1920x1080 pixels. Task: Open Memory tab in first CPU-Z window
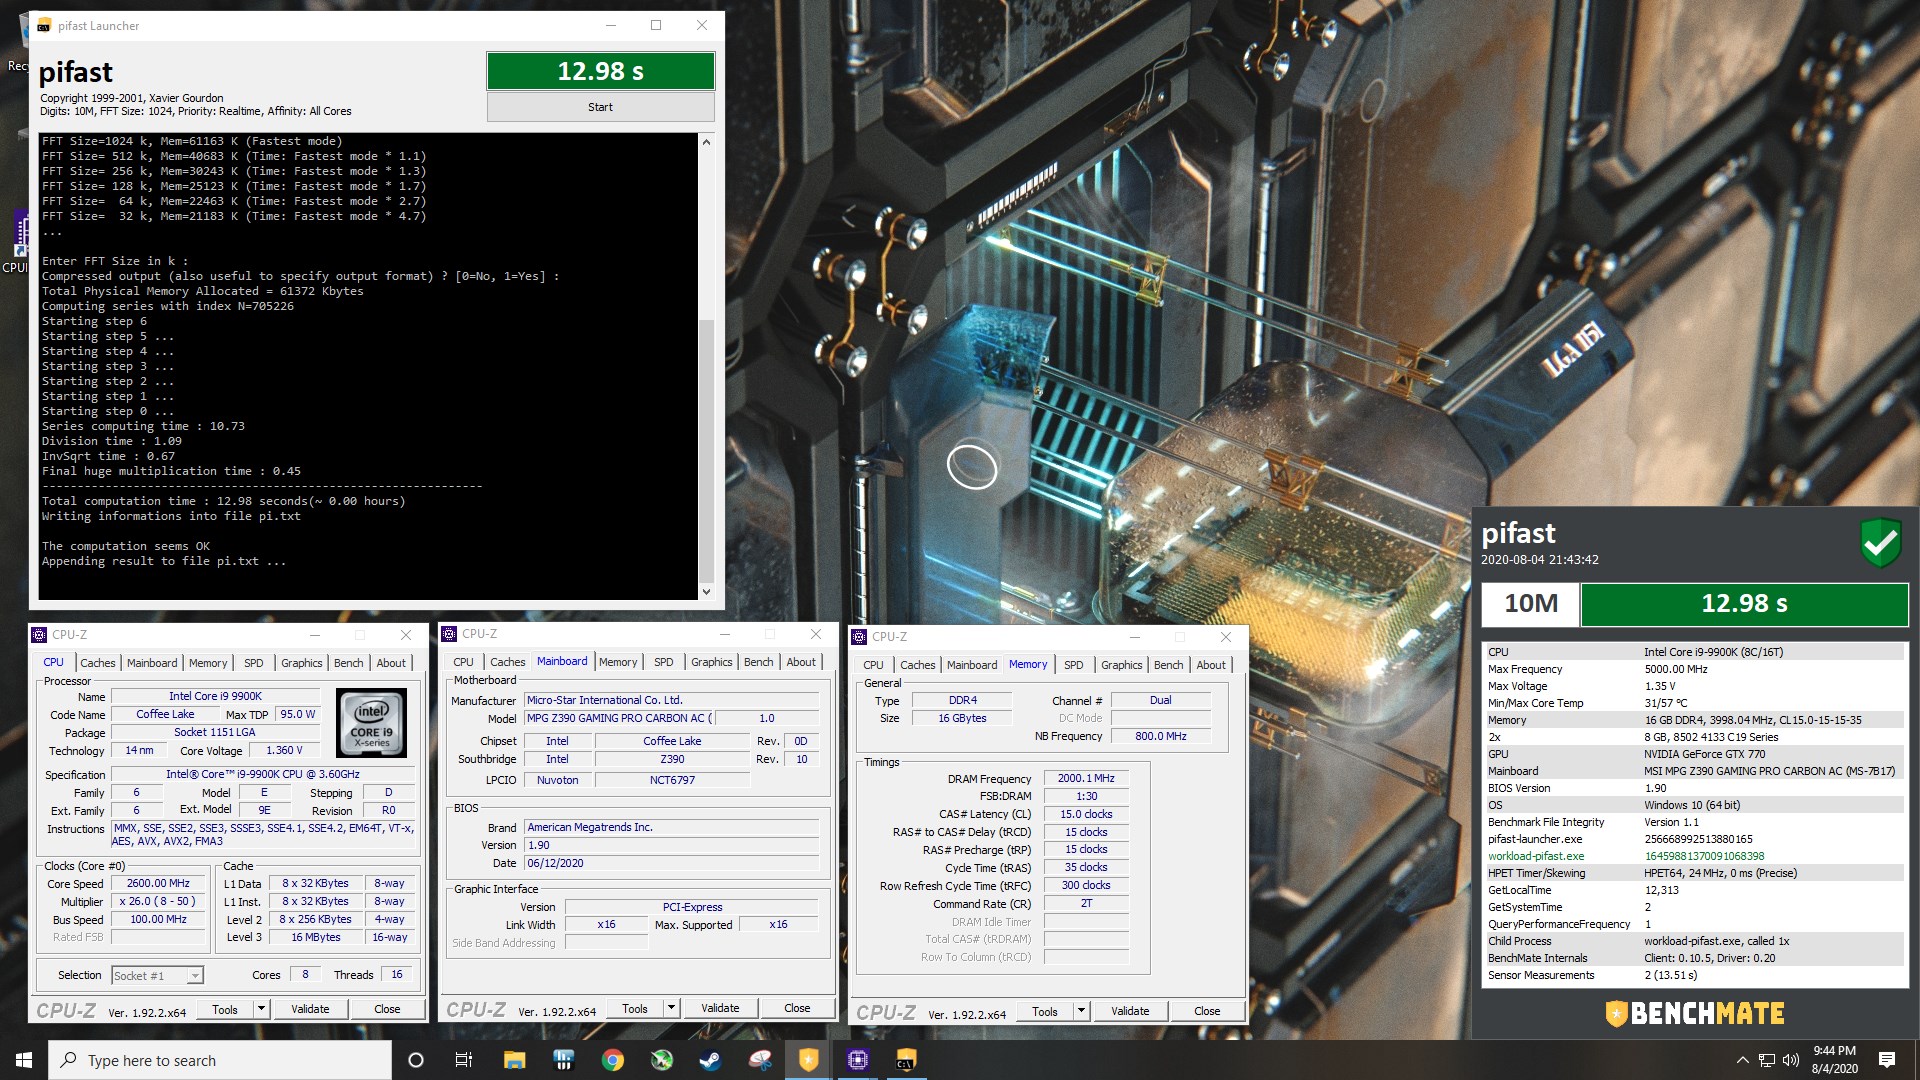(208, 663)
